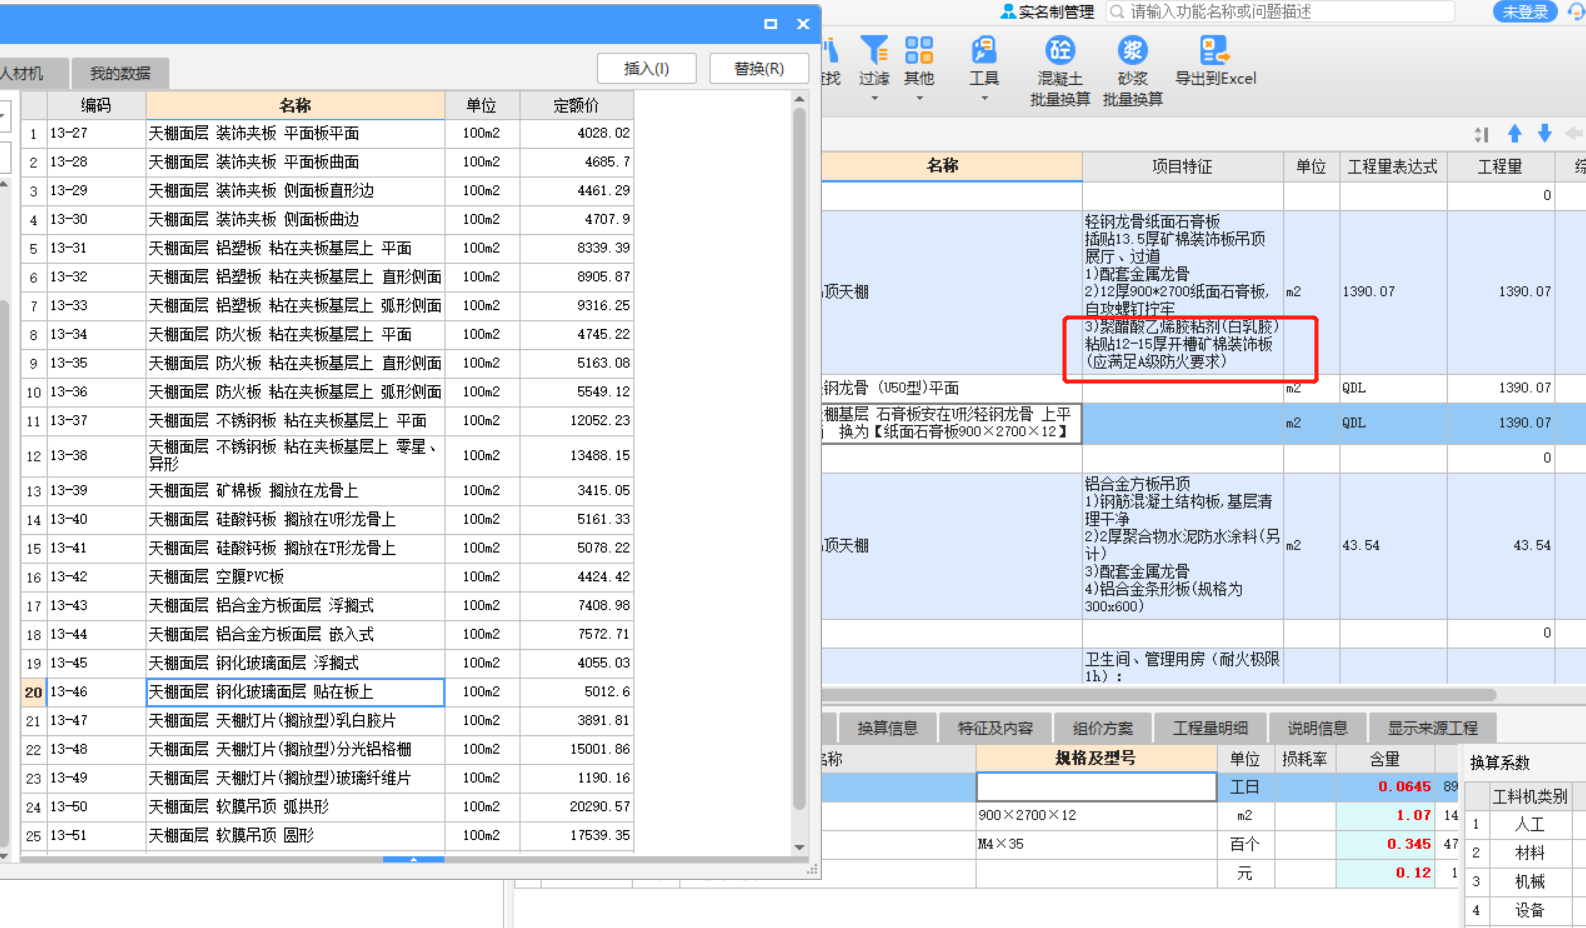The width and height of the screenshot is (1586, 928).
Task: Select row 13-39 矿棉板 搁放在龙骨上
Action: click(x=327, y=491)
